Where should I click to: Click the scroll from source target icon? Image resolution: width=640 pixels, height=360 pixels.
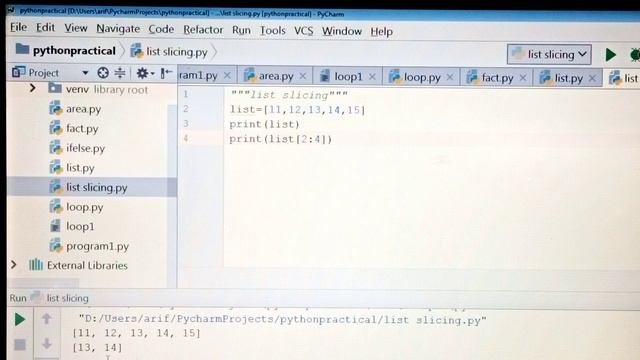pos(103,73)
